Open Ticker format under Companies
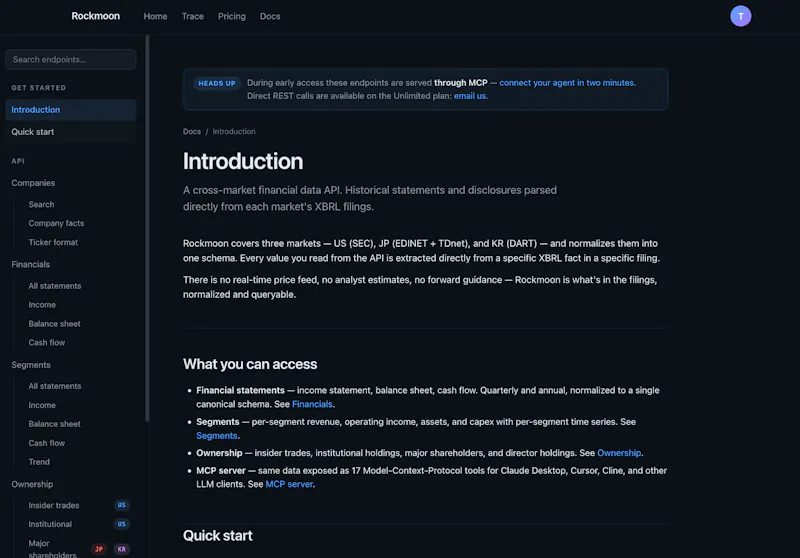The height and width of the screenshot is (558, 800). coord(53,242)
